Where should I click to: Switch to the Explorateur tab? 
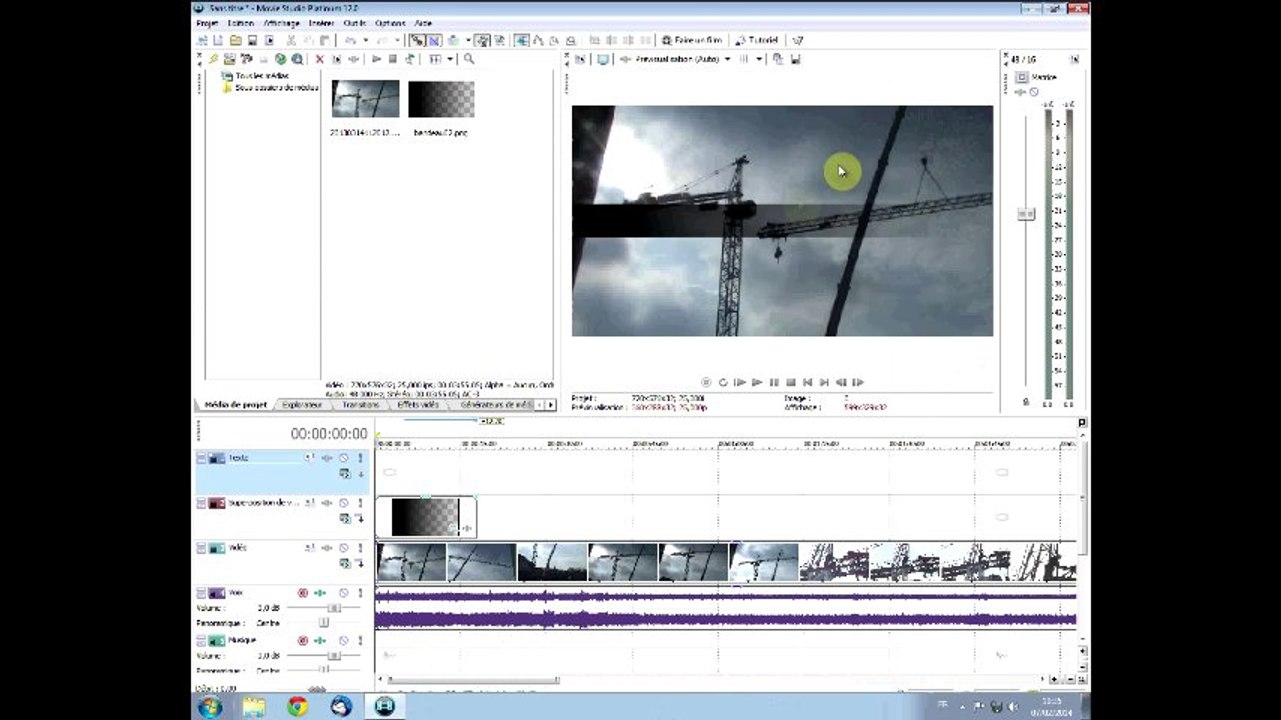tap(301, 405)
